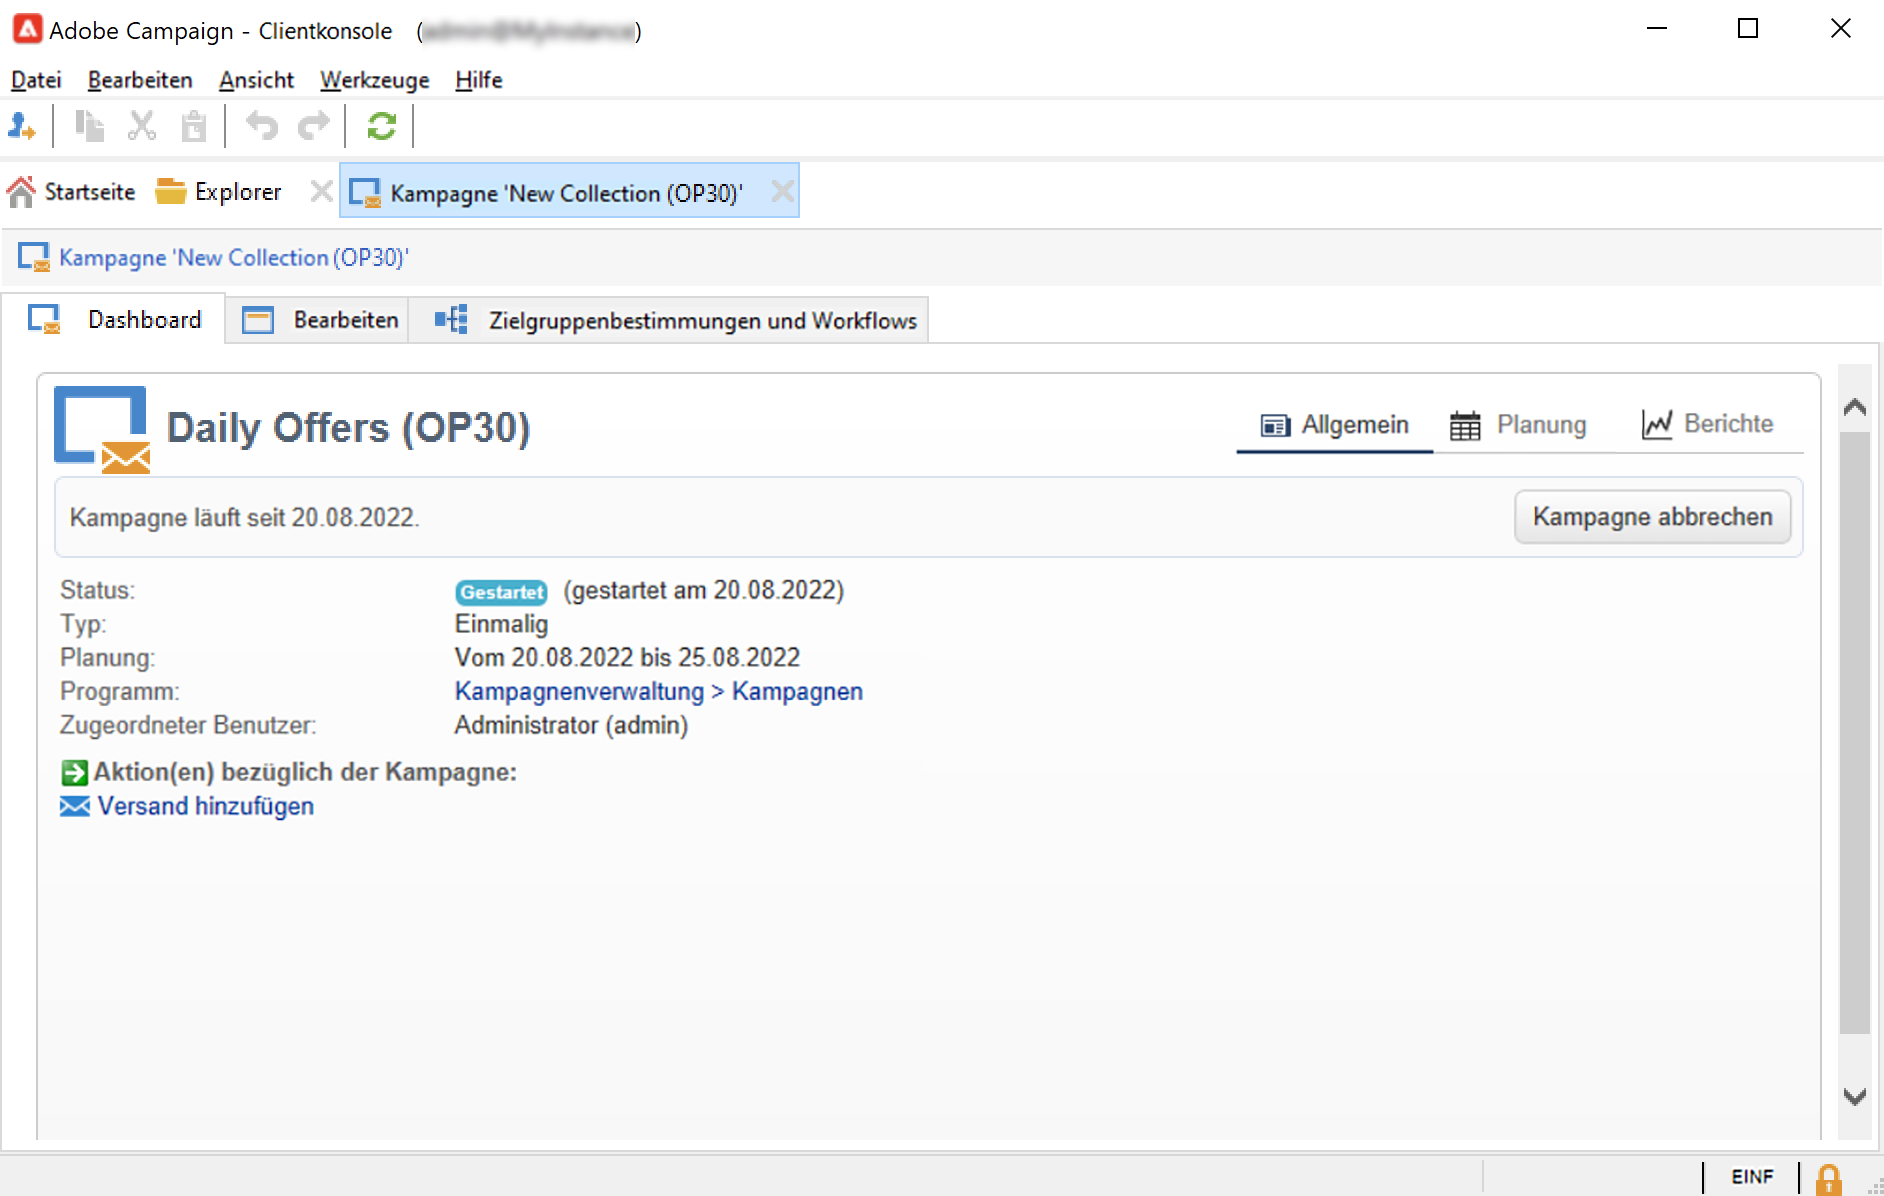This screenshot has height=1196, width=1884.
Task: Click the Allgemein view icon
Action: point(1275,426)
